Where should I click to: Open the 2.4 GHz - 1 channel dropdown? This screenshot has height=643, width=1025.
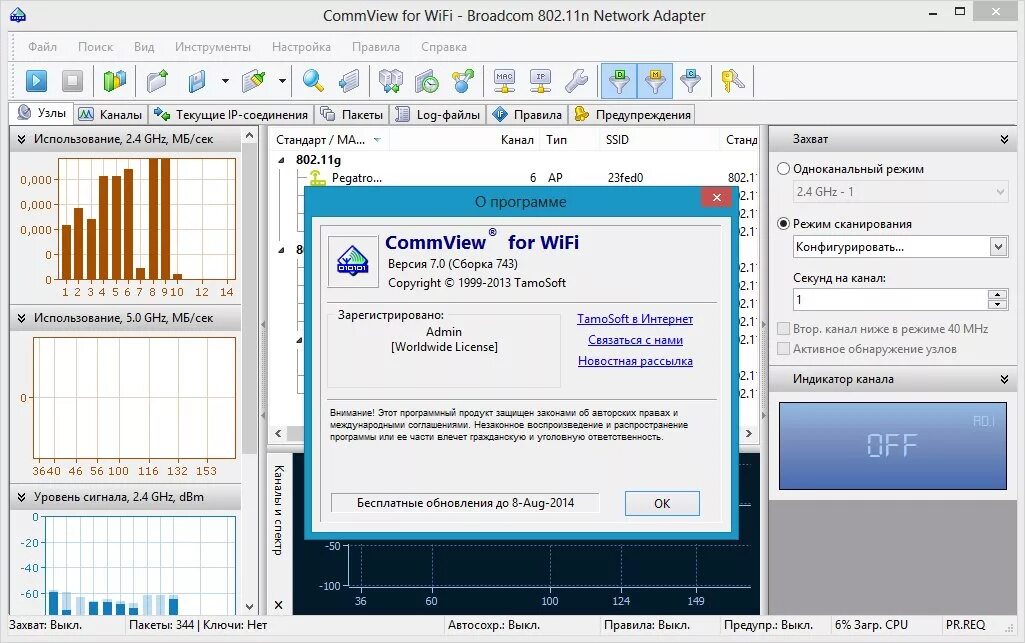[899, 191]
